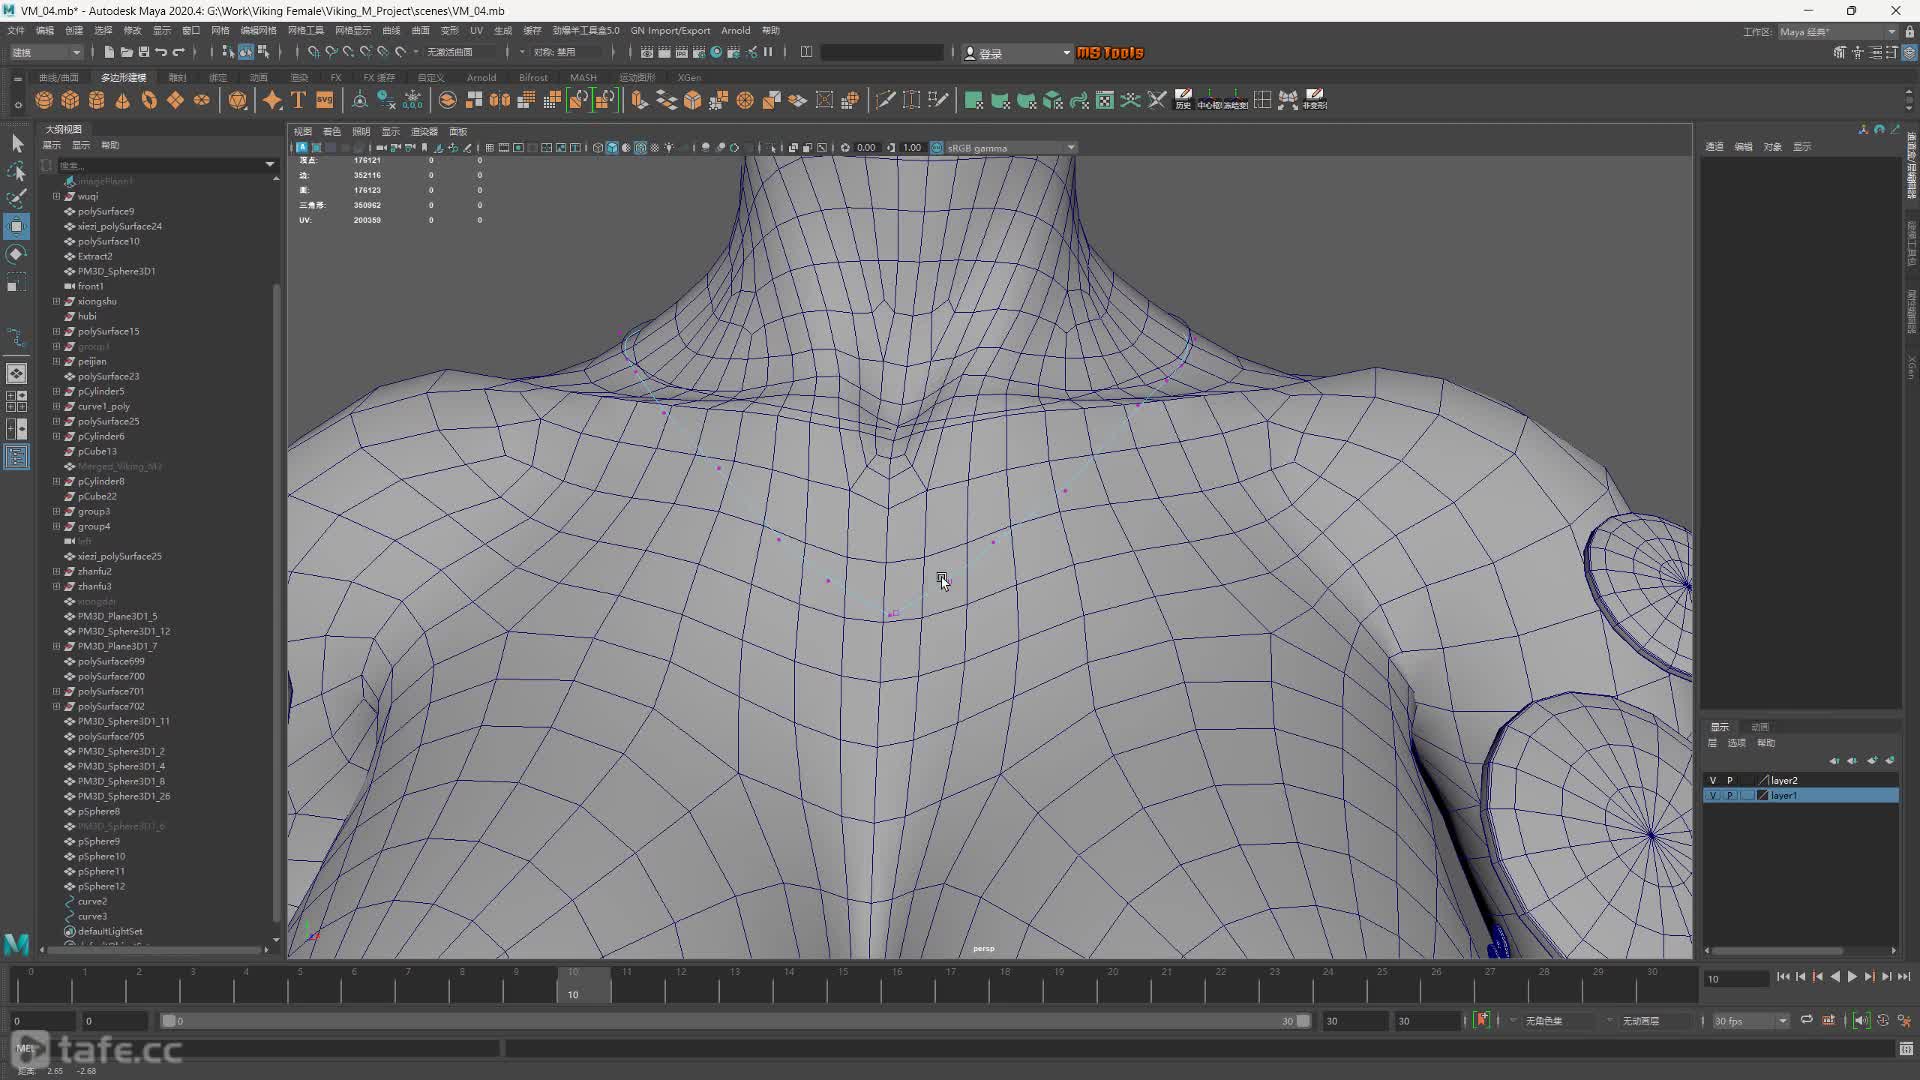Click the 通道 Channels menu in channel box

pos(1714,147)
